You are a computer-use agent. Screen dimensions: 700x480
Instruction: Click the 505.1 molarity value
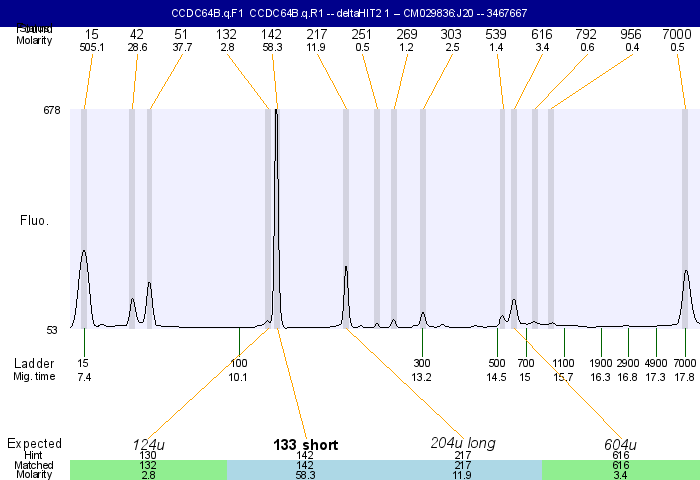pyautogui.click(x=92, y=47)
